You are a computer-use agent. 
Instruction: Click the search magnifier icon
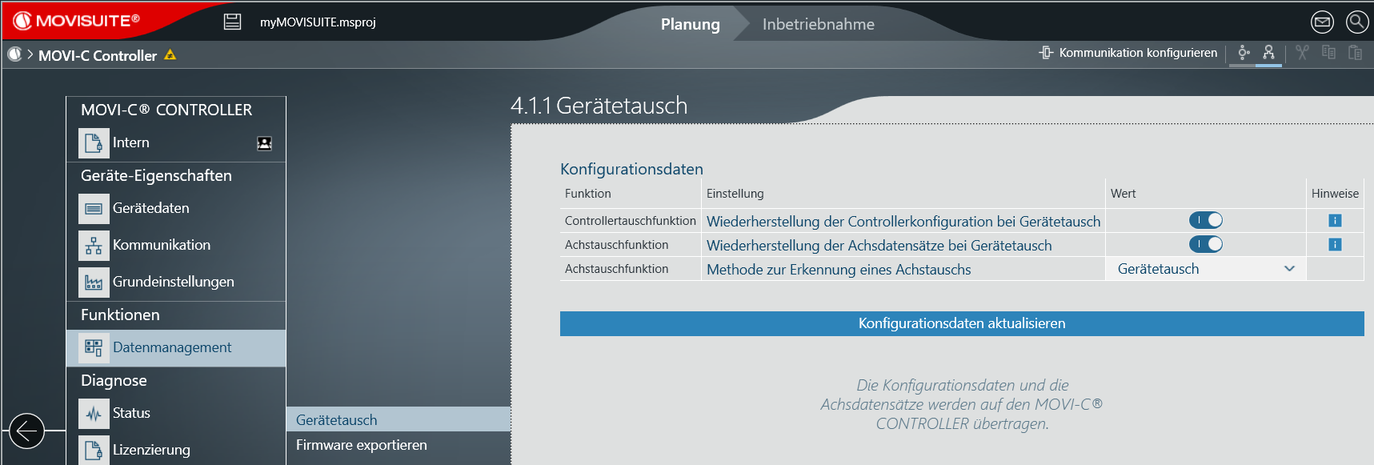1355,21
